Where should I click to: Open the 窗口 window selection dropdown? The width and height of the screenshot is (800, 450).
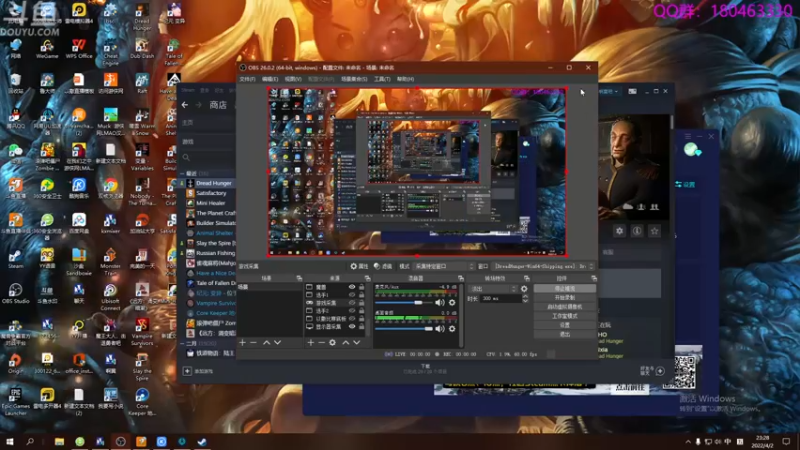[x=543, y=266]
